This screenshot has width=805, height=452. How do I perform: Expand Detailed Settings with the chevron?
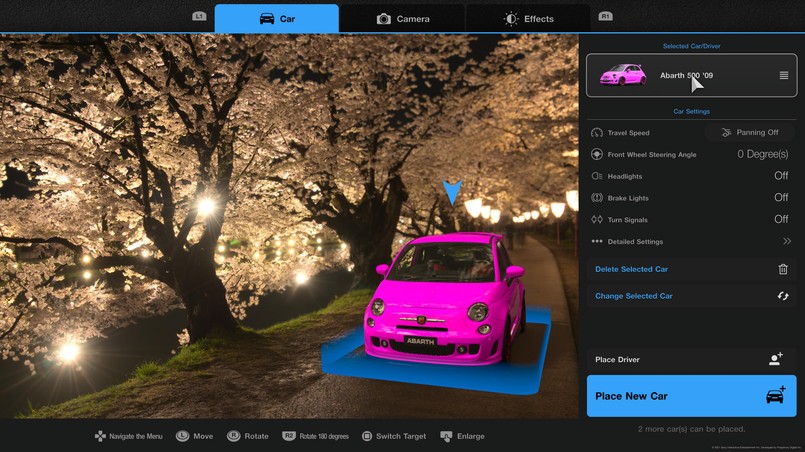coord(787,241)
